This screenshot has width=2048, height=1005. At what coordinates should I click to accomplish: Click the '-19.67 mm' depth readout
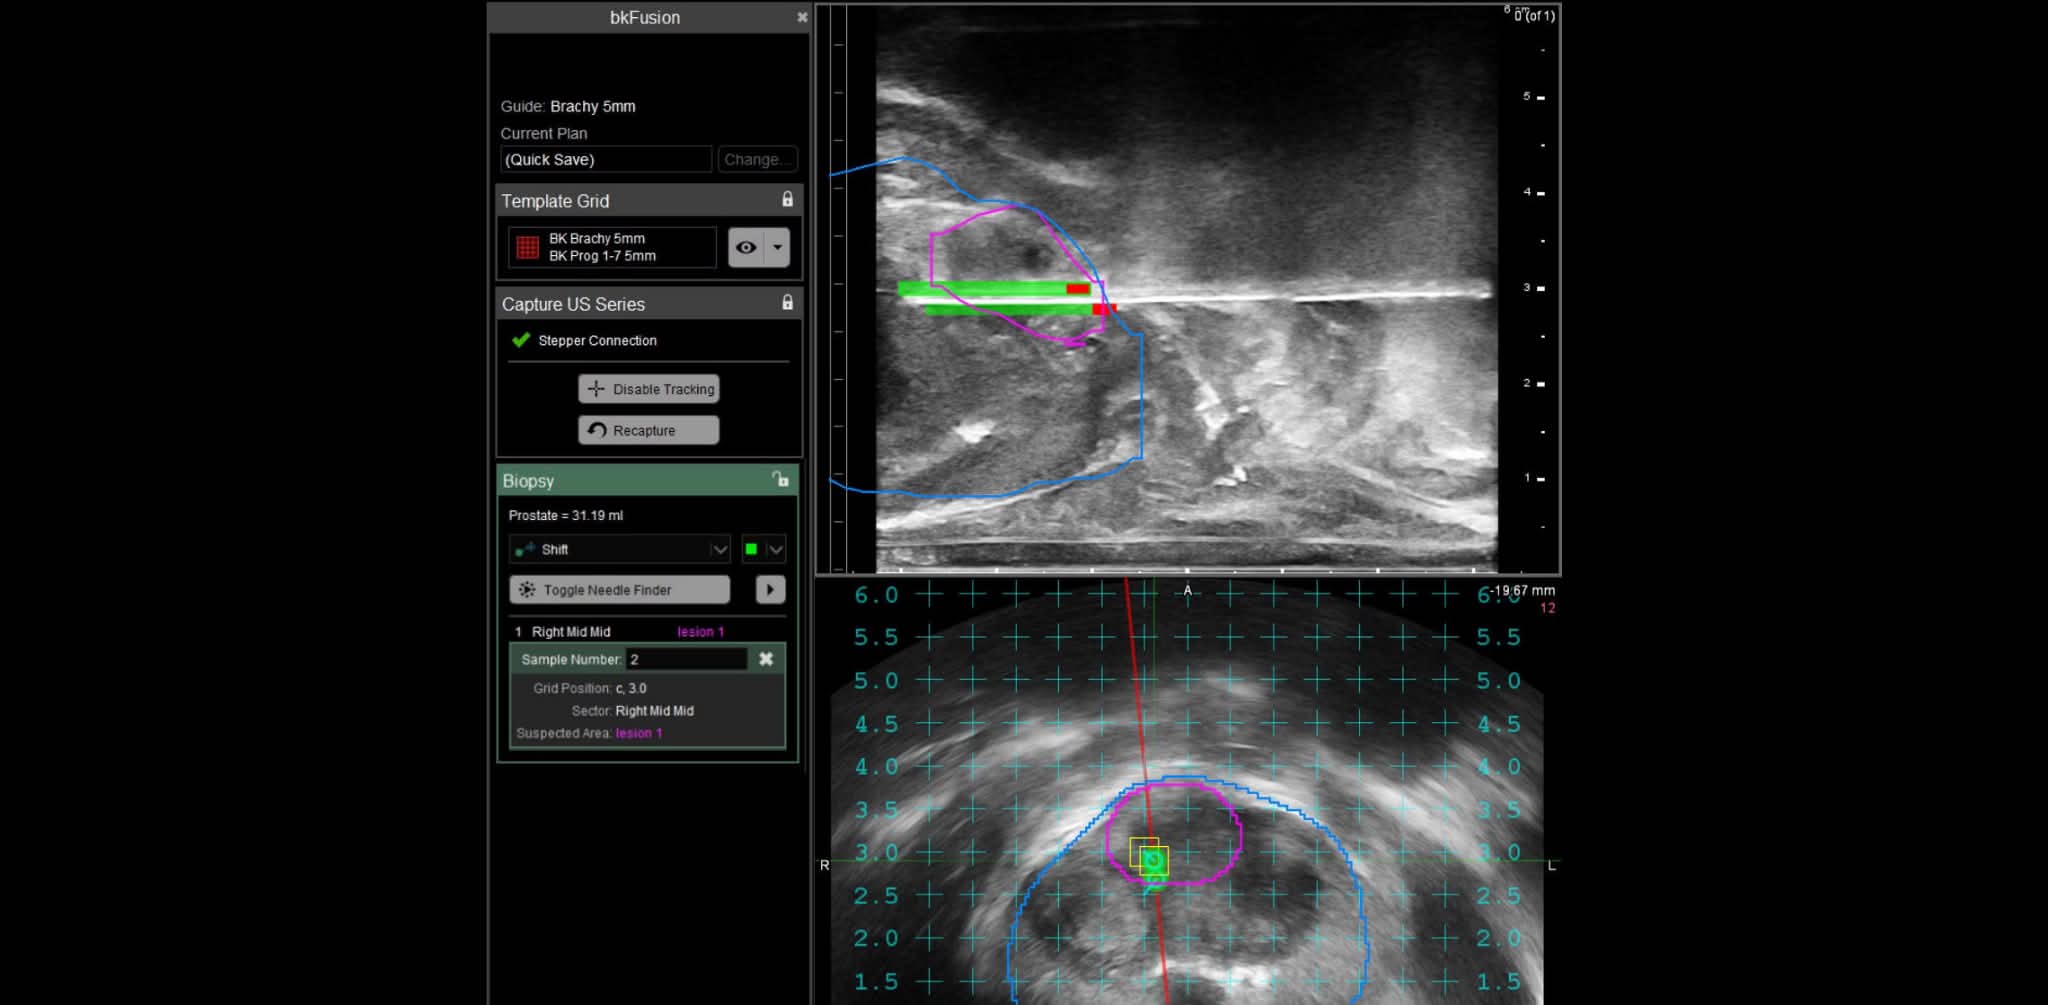pyautogui.click(x=1523, y=591)
